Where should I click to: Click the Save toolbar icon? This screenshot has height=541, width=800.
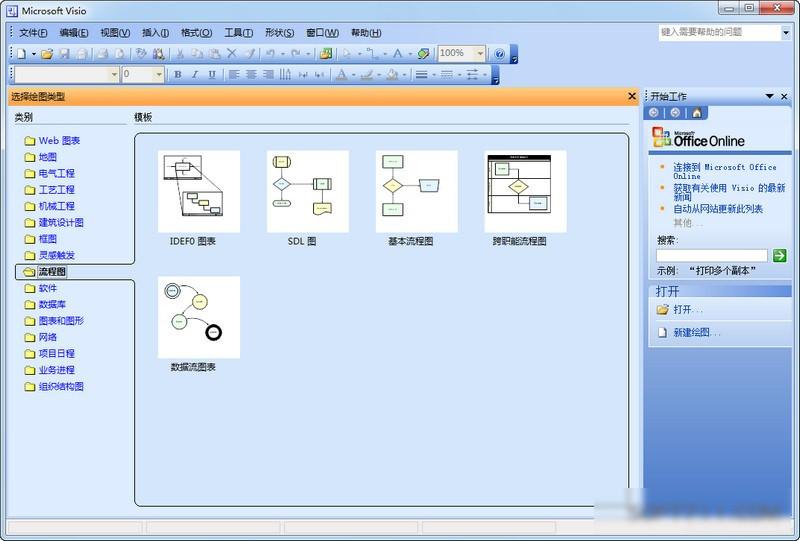coord(64,54)
